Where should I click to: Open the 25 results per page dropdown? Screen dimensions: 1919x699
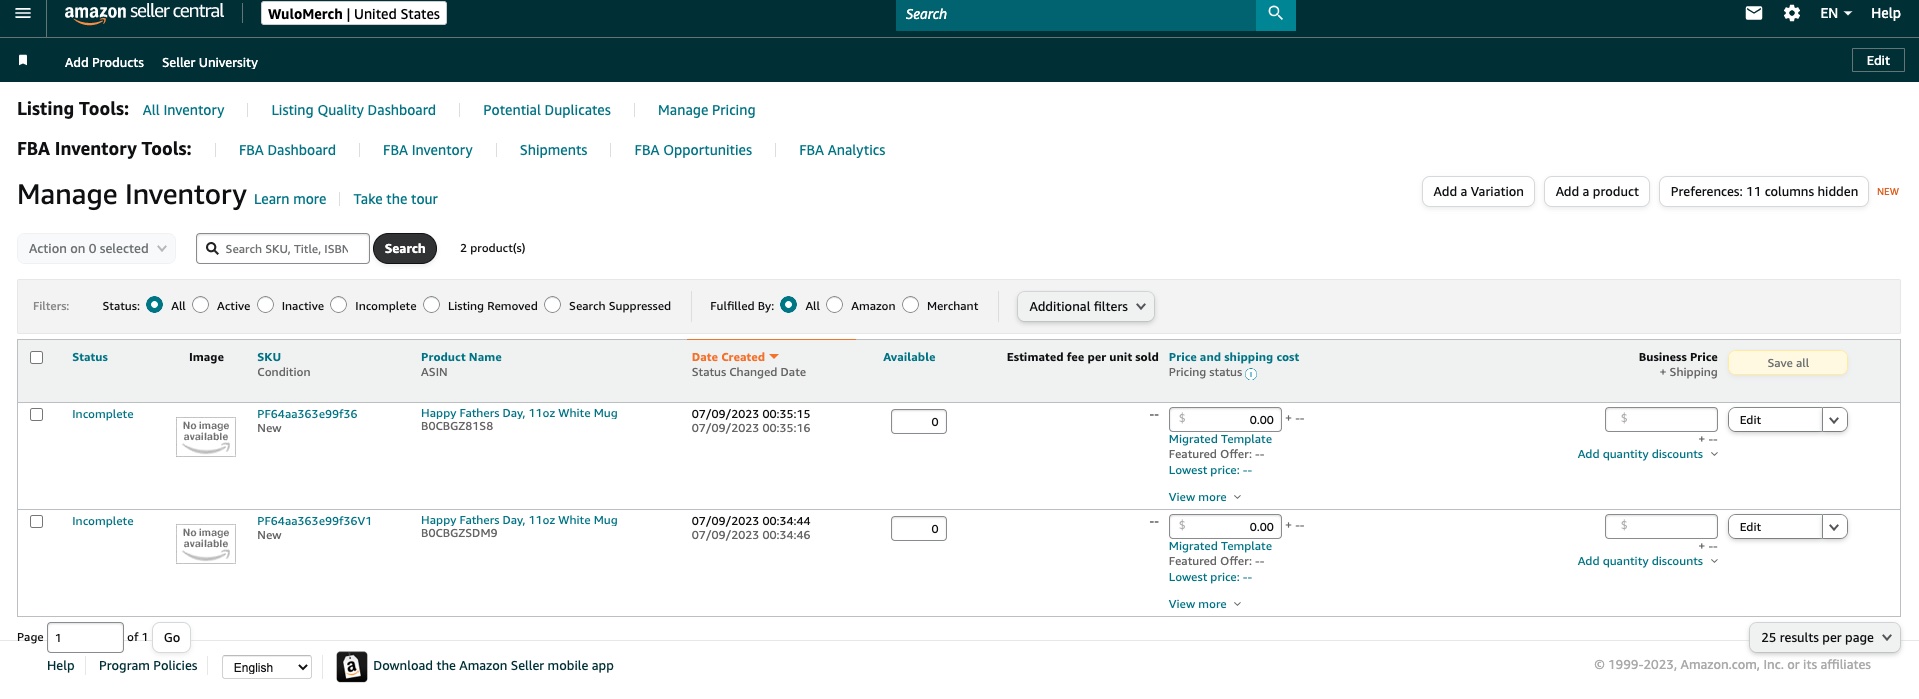click(x=1825, y=637)
